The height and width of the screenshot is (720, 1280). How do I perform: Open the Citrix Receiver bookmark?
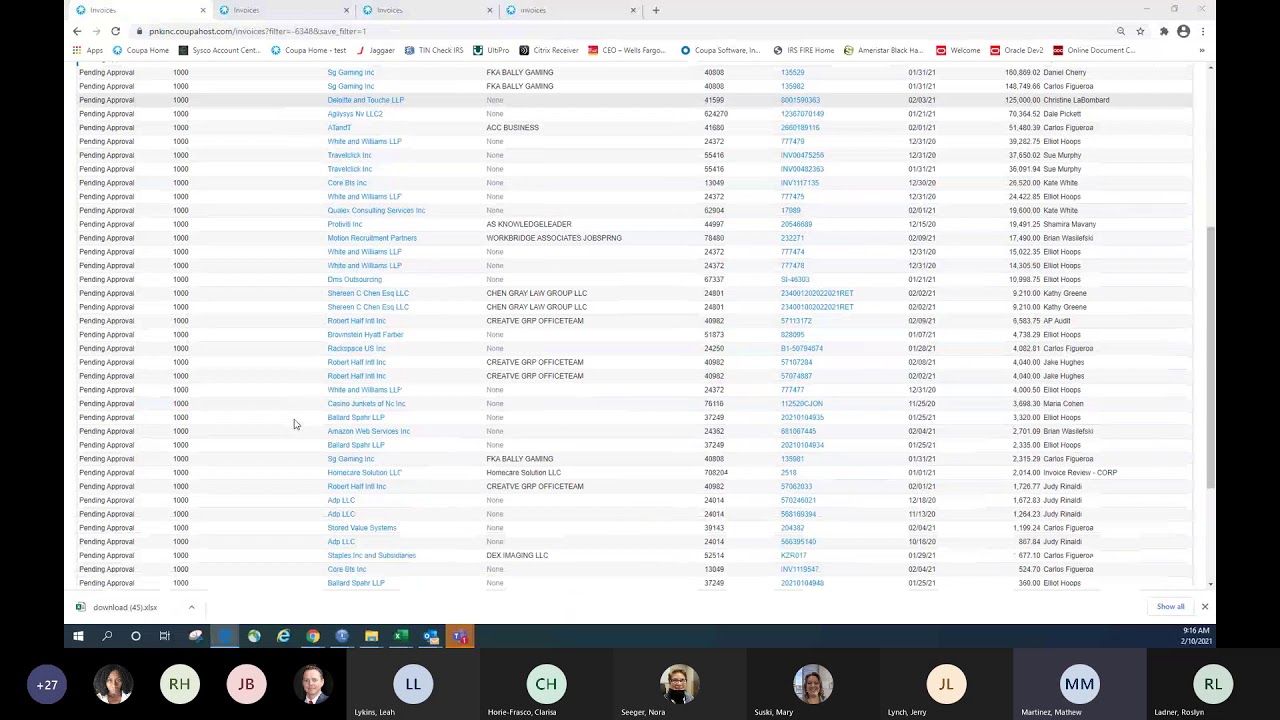point(549,50)
